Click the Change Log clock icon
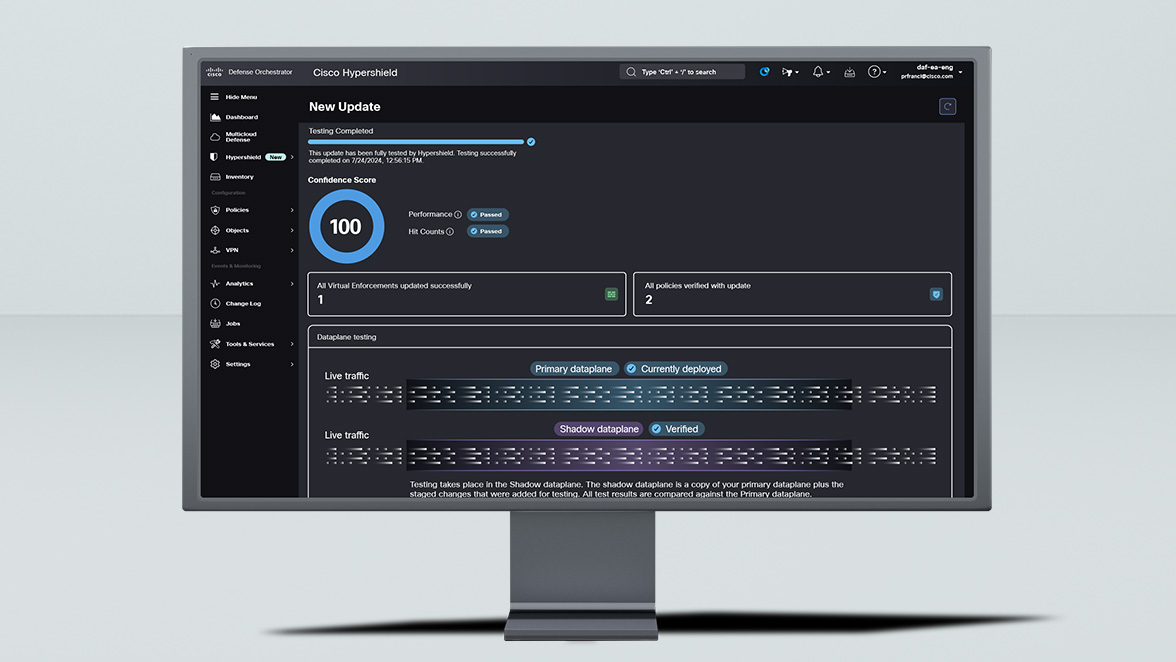 [x=215, y=304]
